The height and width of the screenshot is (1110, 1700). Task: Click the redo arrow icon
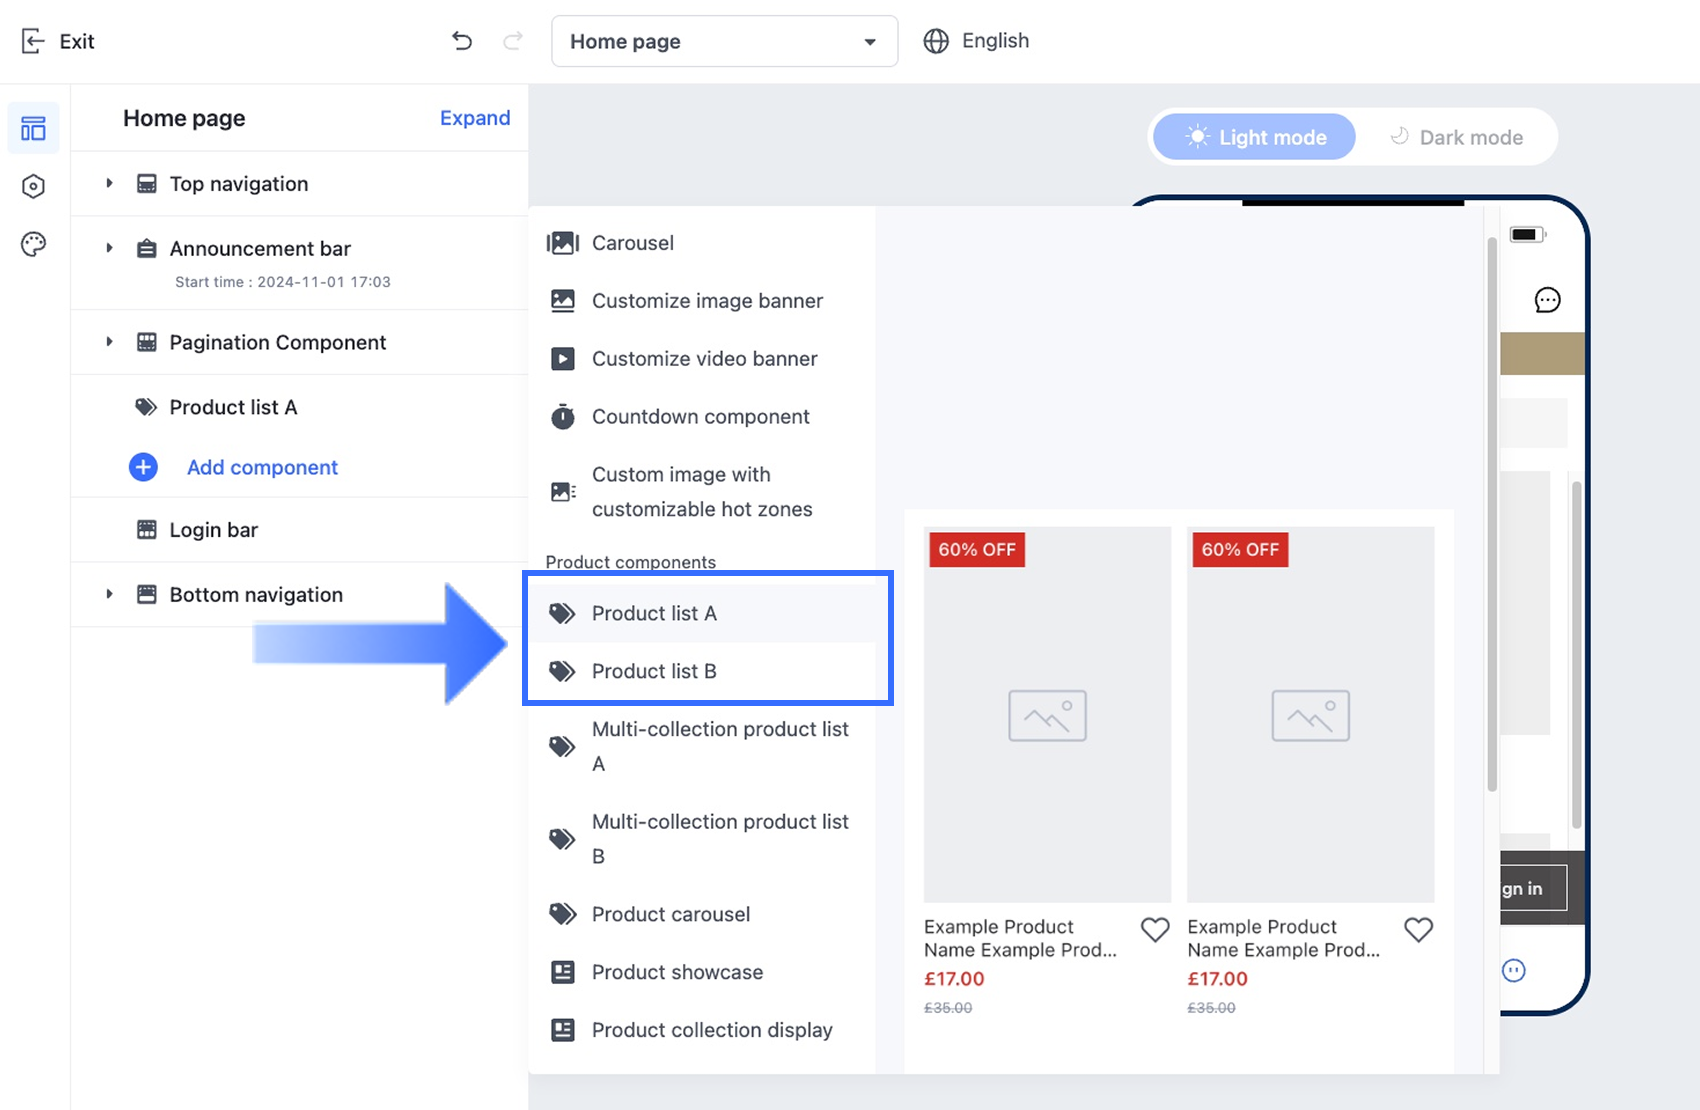click(513, 41)
